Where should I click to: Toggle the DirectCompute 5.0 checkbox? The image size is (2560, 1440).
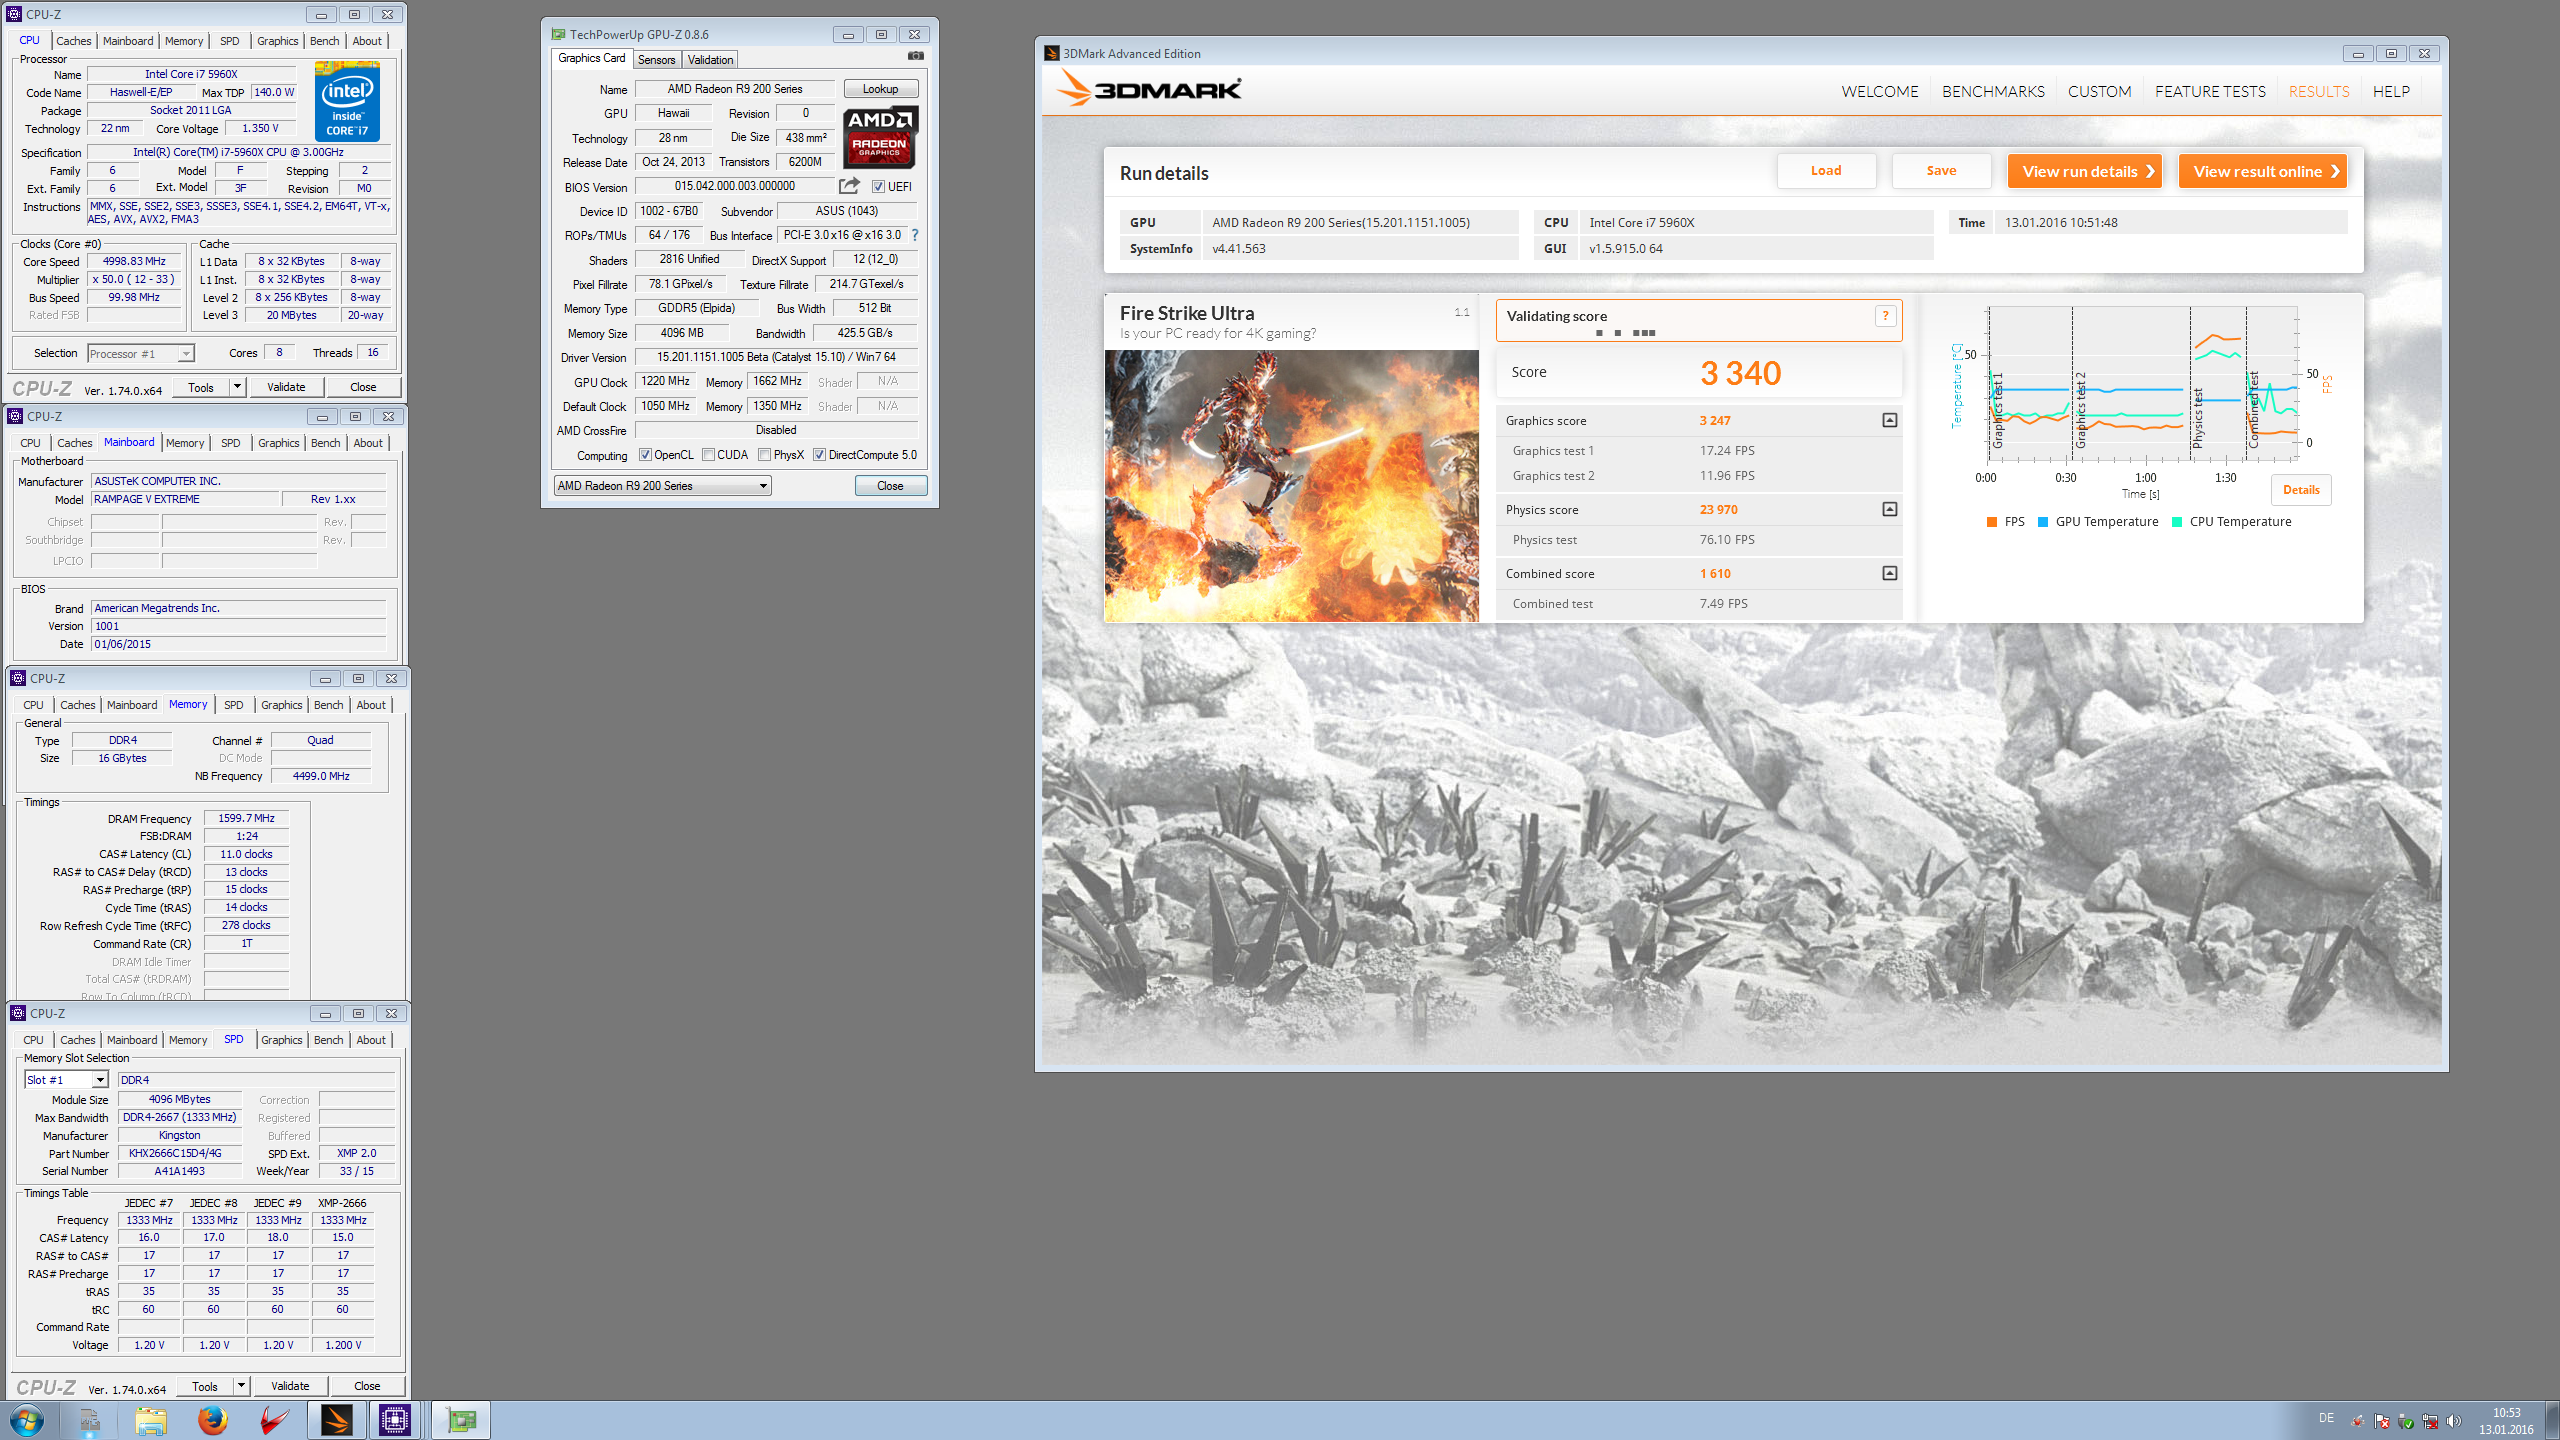click(819, 455)
